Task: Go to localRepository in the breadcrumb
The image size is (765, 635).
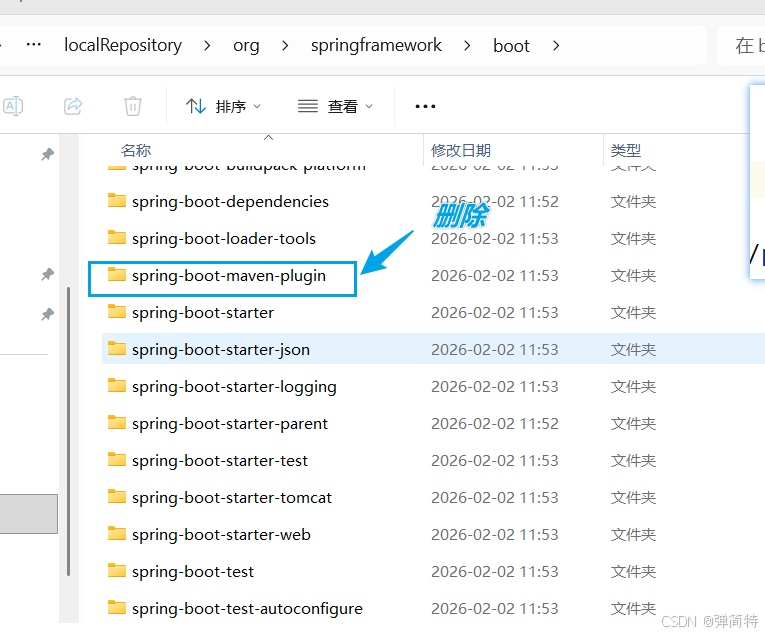Action: click(123, 45)
